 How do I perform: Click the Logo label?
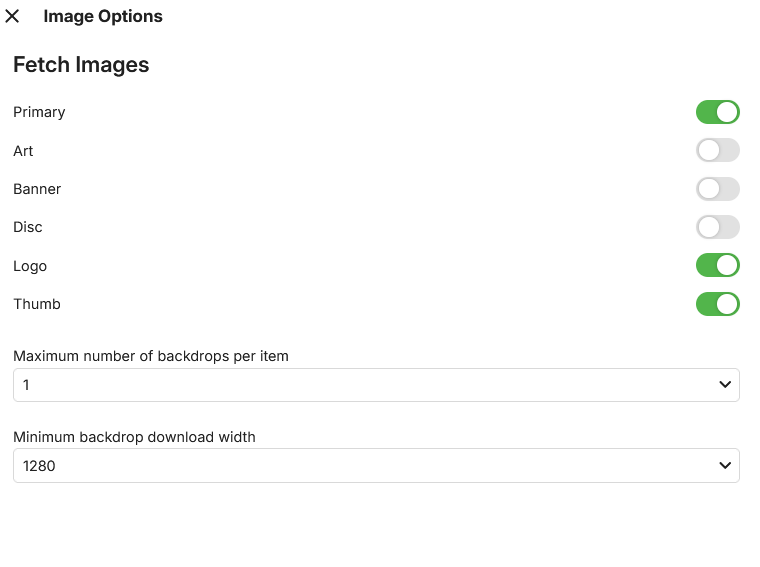pyautogui.click(x=30, y=266)
